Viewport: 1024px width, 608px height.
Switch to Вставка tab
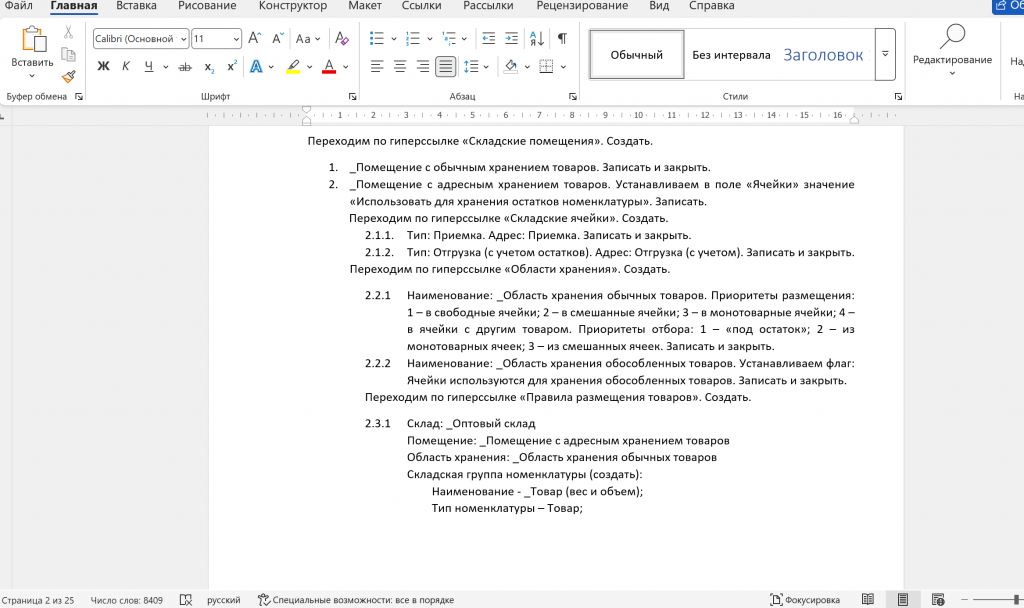coord(136,6)
